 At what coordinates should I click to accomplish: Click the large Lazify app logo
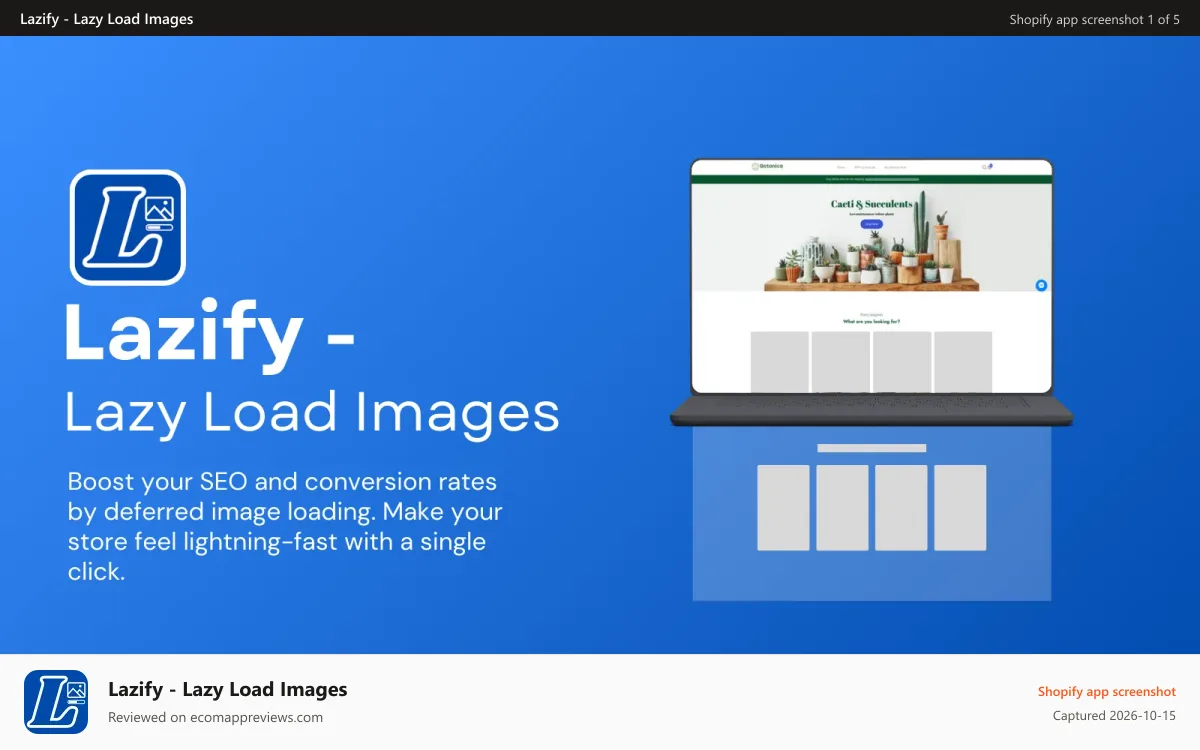pyautogui.click(x=128, y=227)
